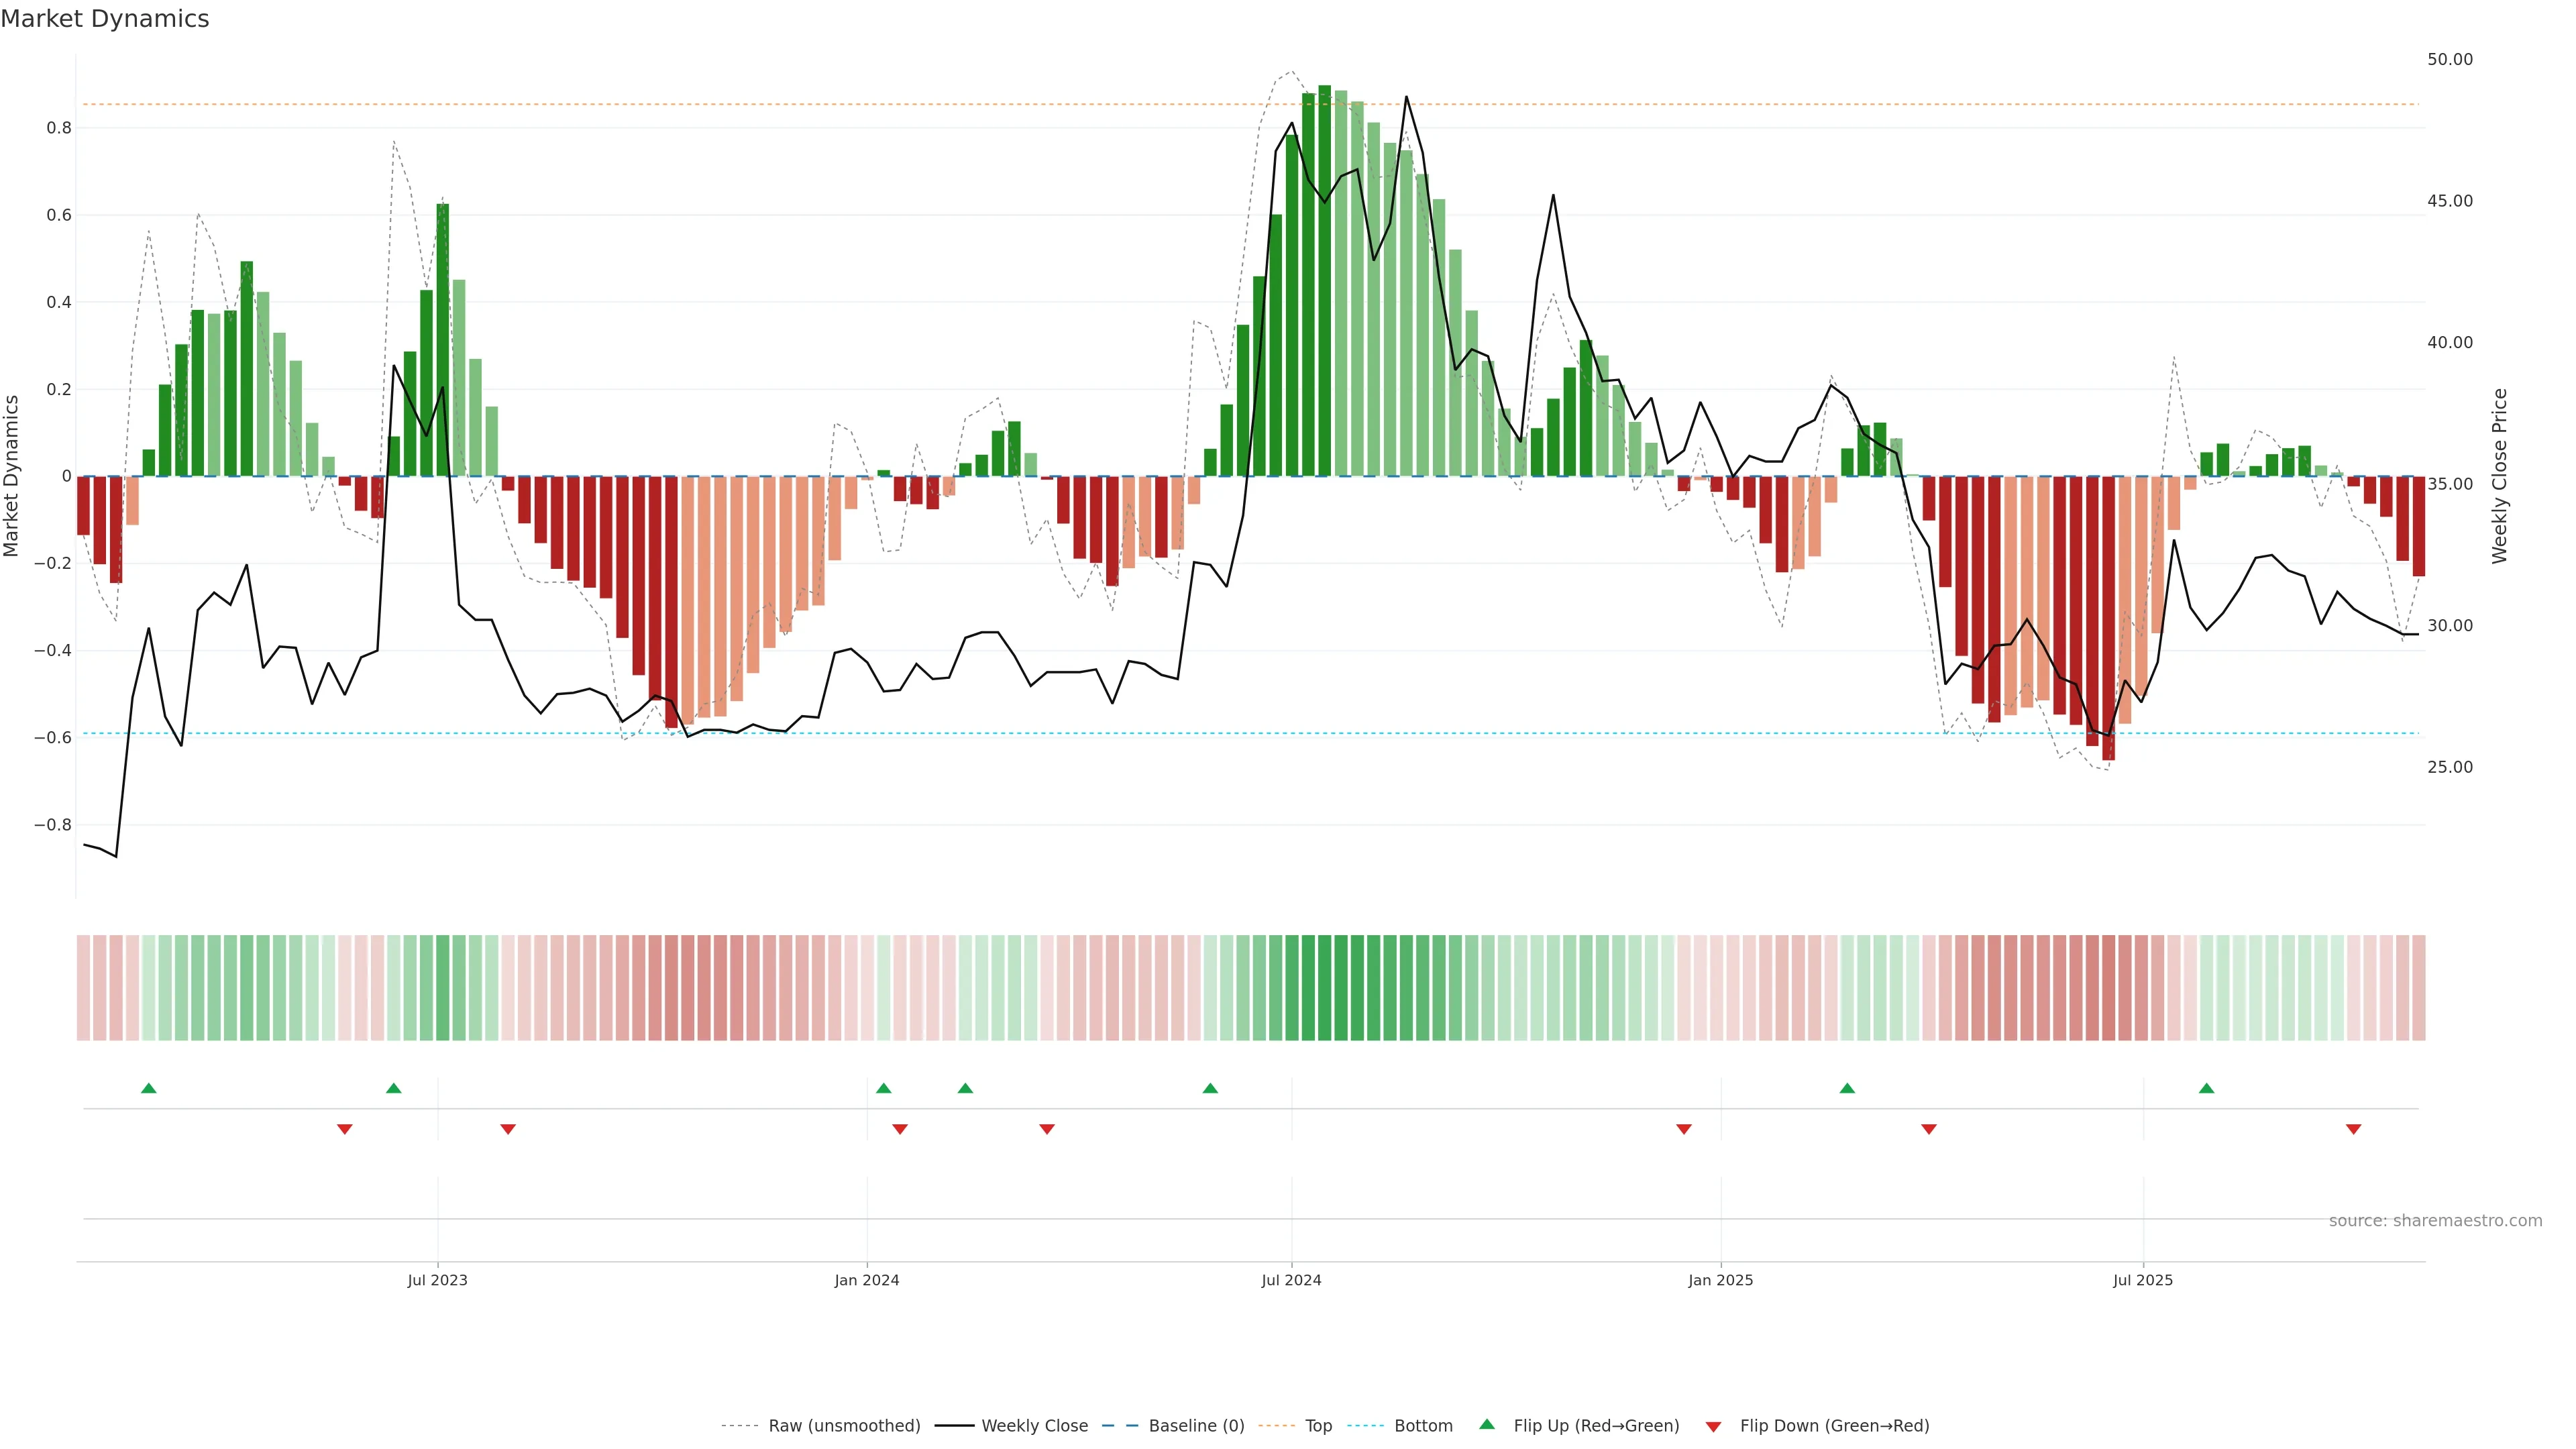Screen dimensions: 2576x1449
Task: Click the Market Dynamics chart title
Action: coord(105,19)
